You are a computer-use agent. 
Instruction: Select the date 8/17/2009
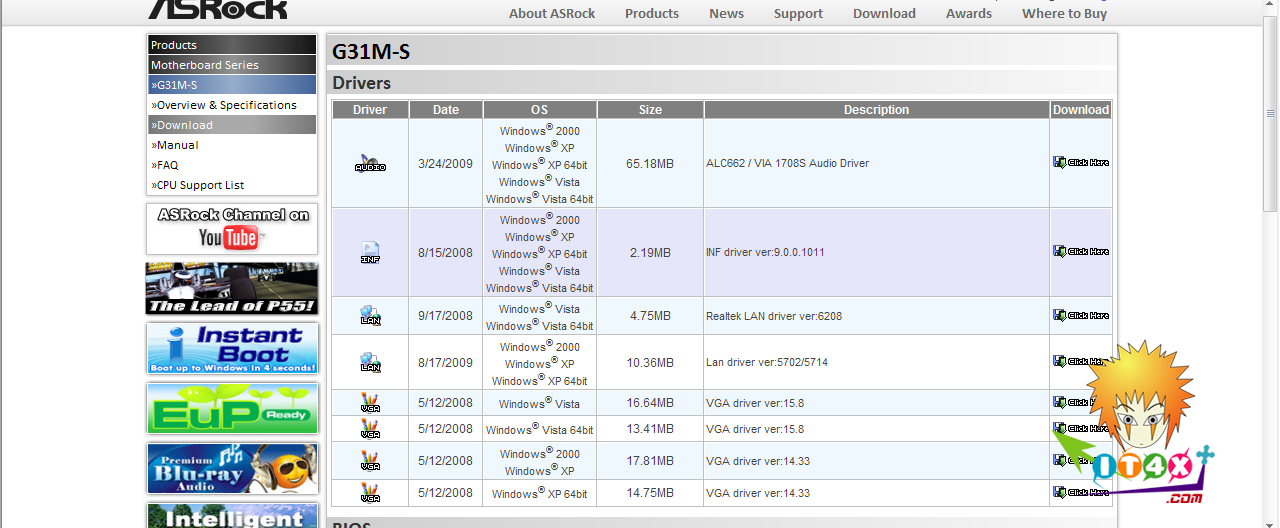446,362
